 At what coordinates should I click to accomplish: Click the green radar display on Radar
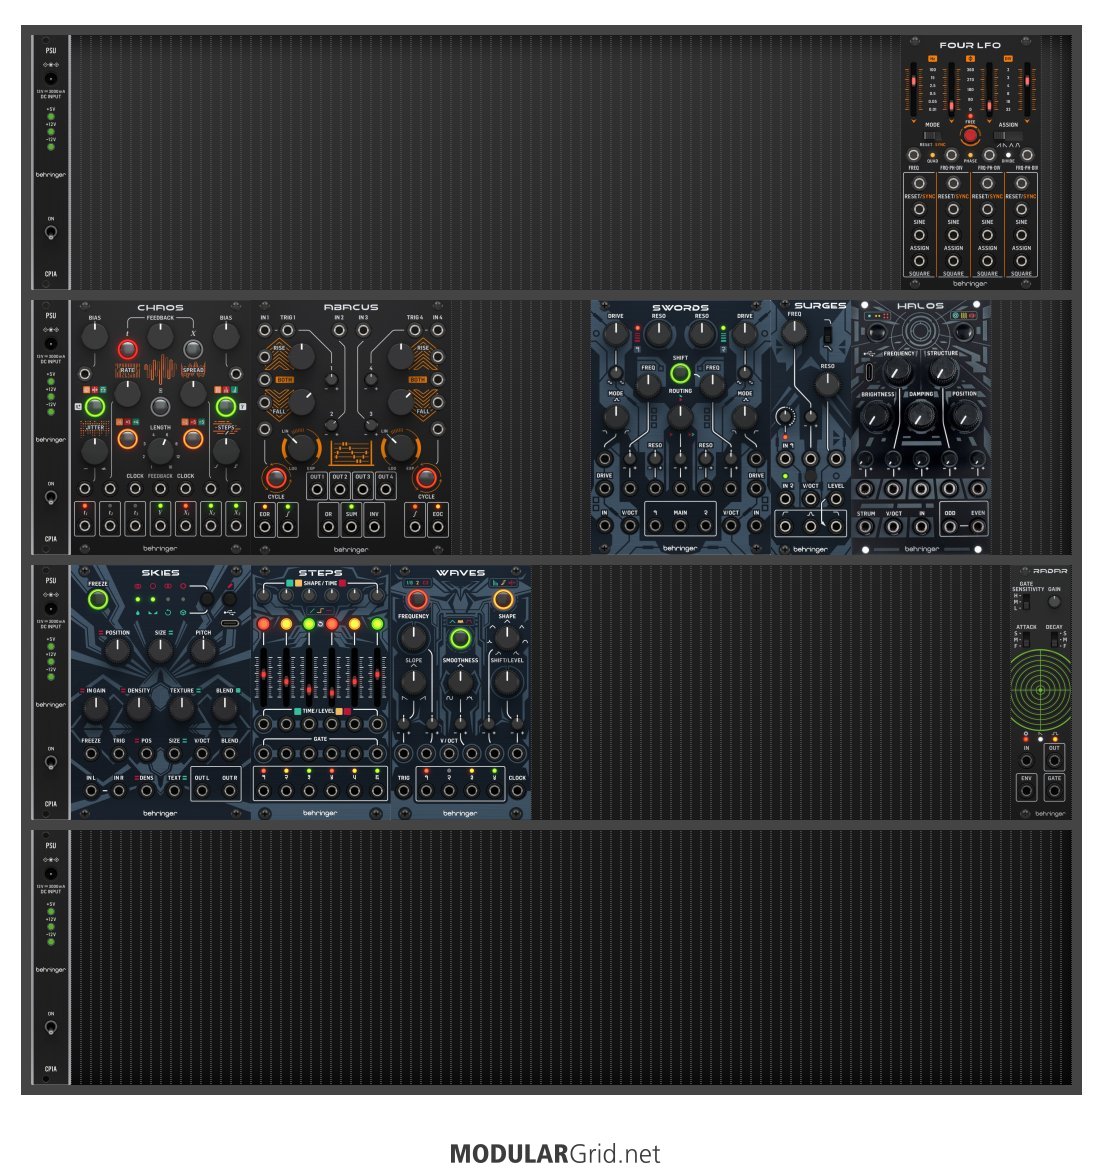[x=1040, y=689]
